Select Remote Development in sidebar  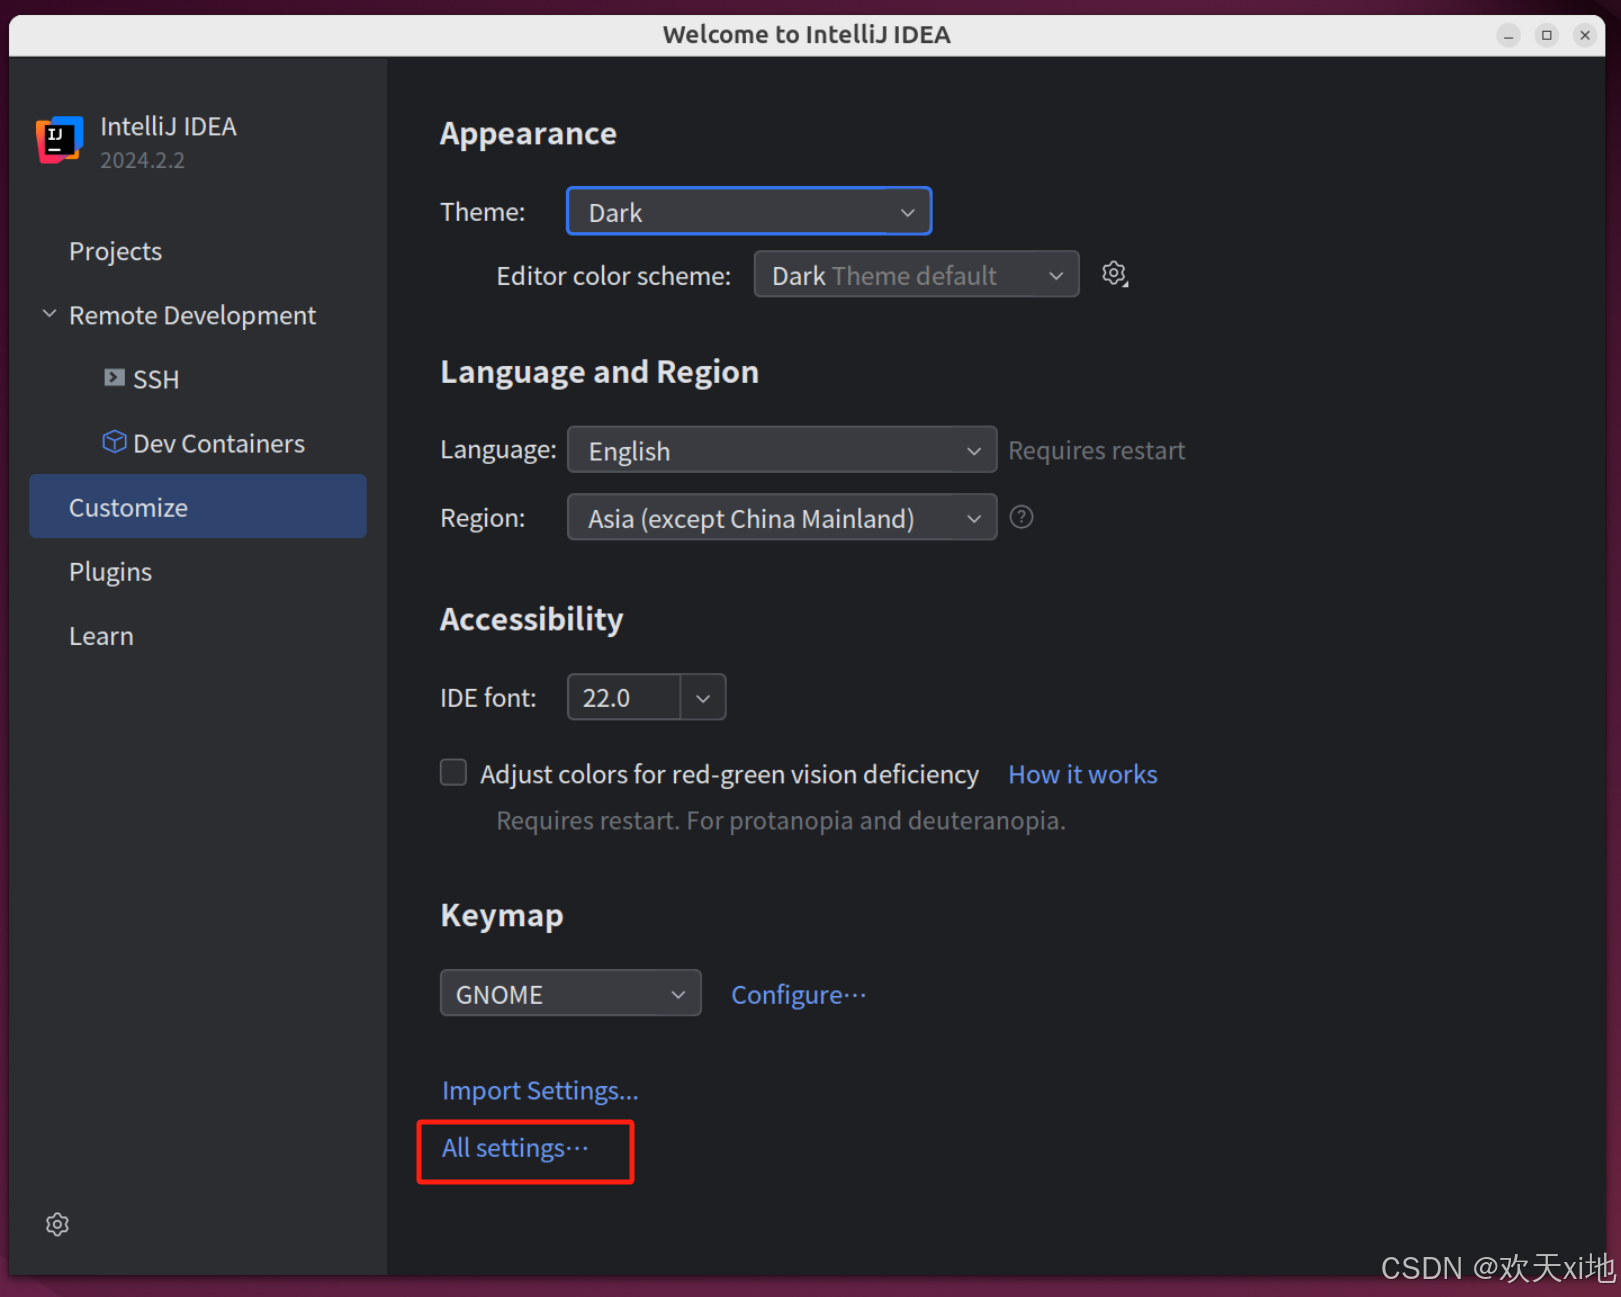coord(192,315)
